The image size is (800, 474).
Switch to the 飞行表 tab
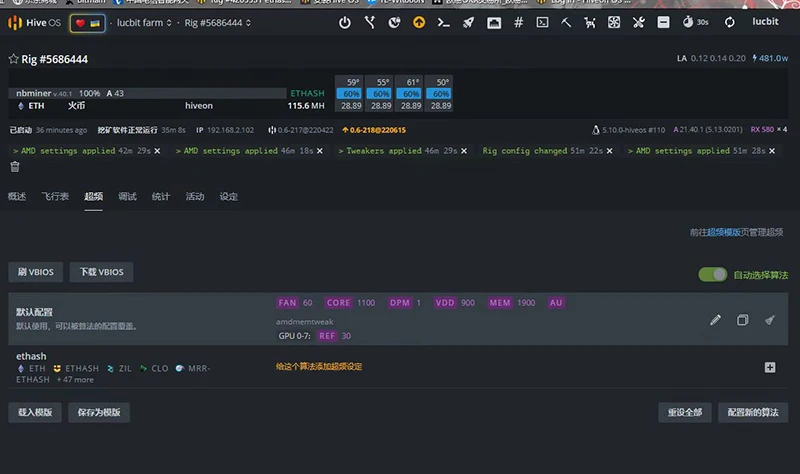(55, 197)
